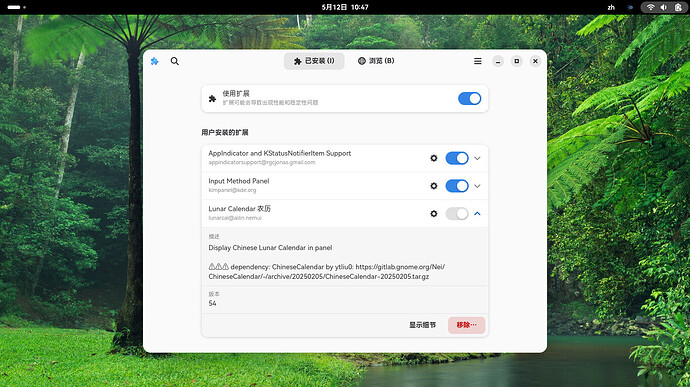The height and width of the screenshot is (387, 690).
Task: Switch to the 浏览 (B) tab
Action: 376,61
